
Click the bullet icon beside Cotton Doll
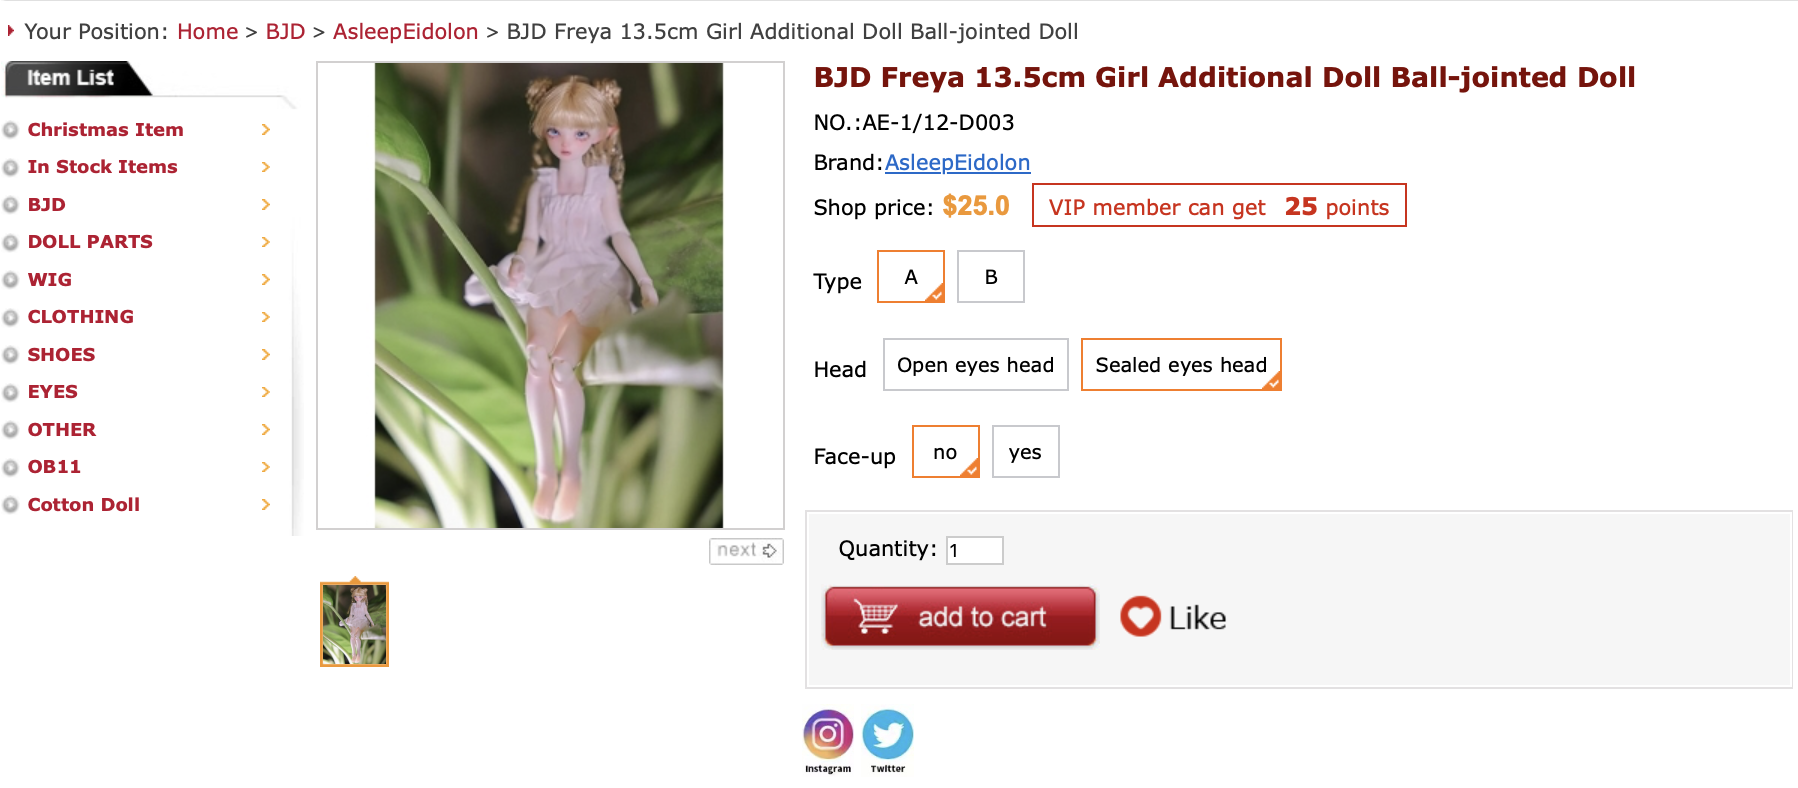pyautogui.click(x=11, y=505)
